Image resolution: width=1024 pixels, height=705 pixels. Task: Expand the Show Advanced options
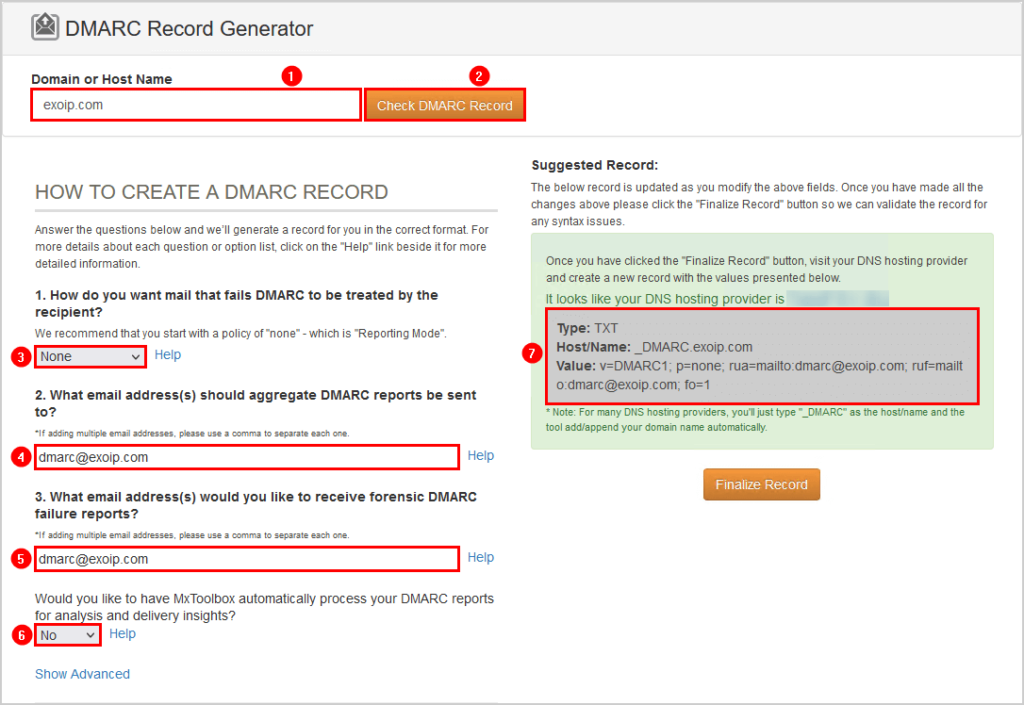click(x=82, y=674)
